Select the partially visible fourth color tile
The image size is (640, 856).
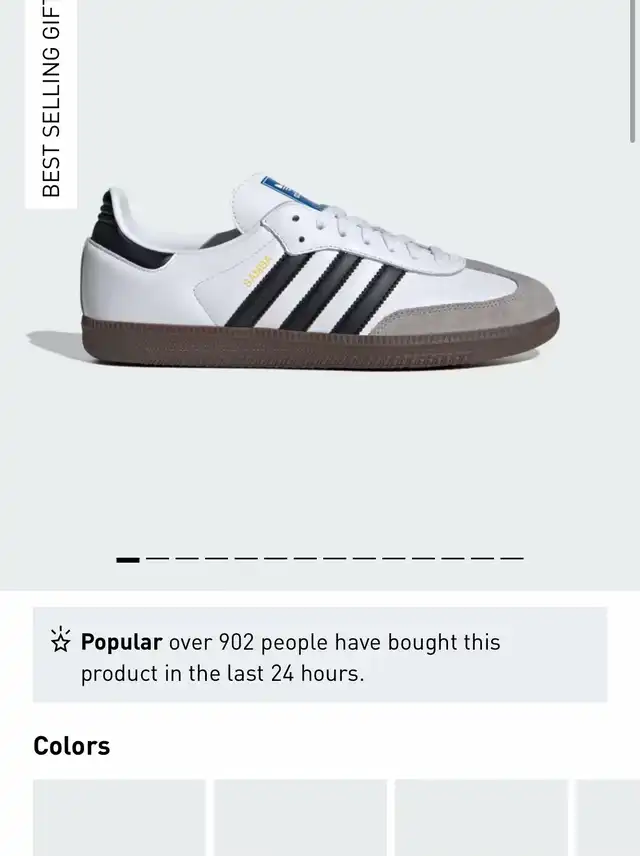coord(608,818)
